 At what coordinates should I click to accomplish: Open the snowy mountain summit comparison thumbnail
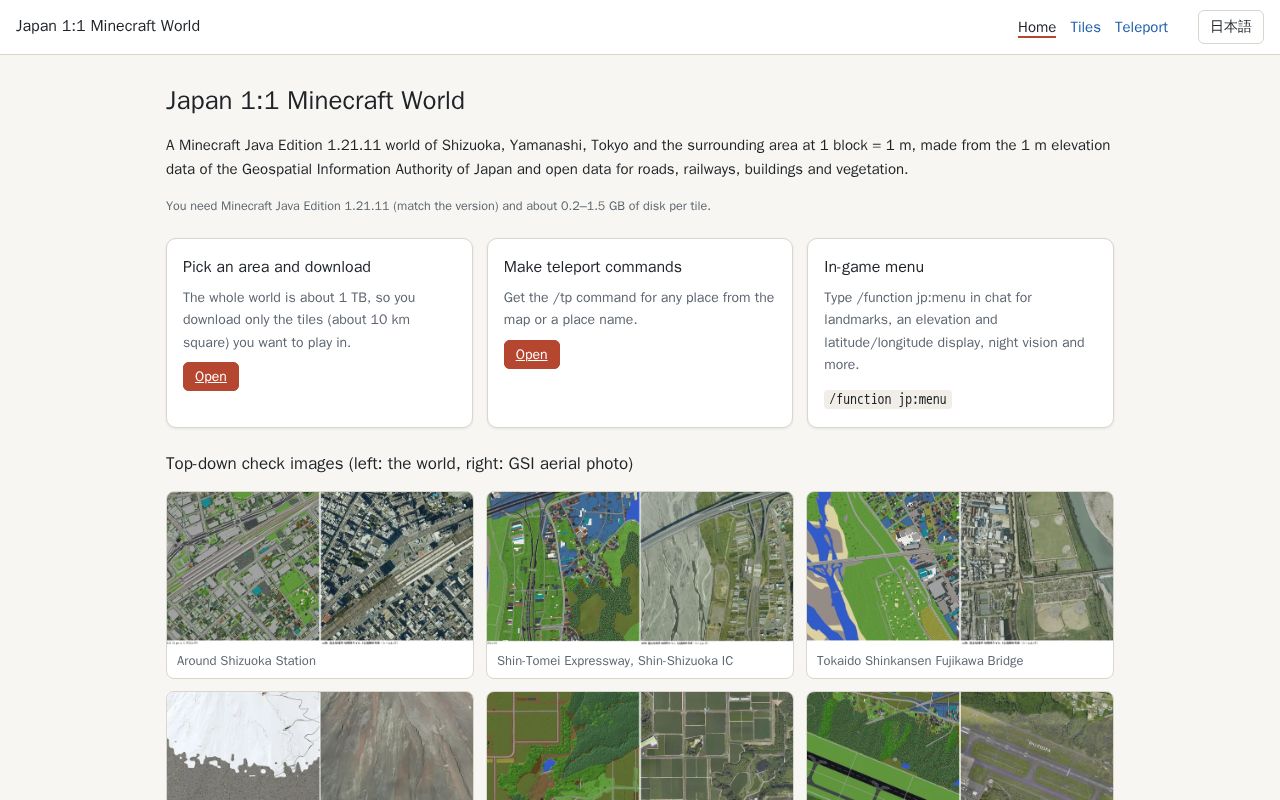coord(320,746)
